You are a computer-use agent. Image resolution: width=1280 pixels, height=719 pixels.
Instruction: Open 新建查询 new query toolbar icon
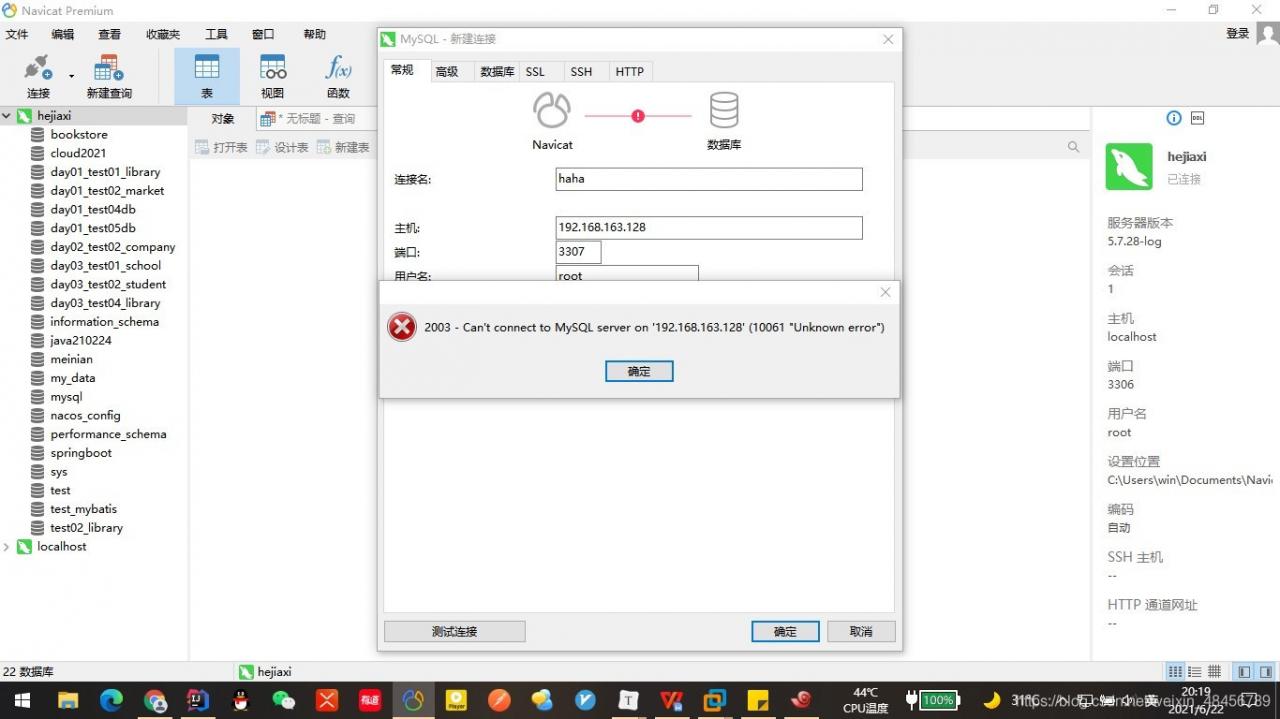click(108, 68)
